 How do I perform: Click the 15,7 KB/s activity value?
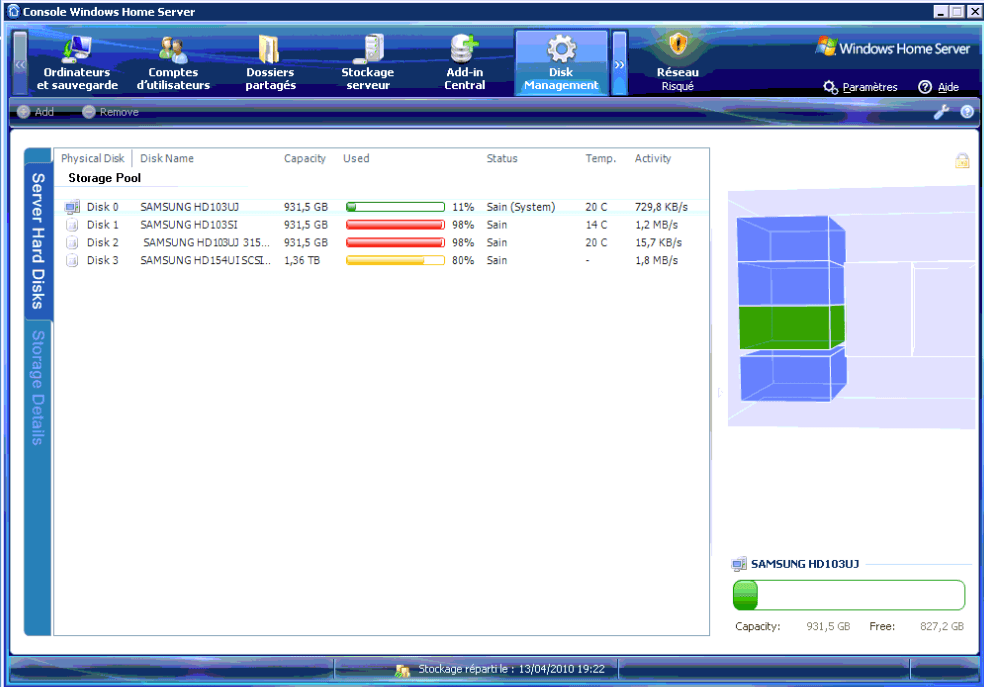pos(658,242)
